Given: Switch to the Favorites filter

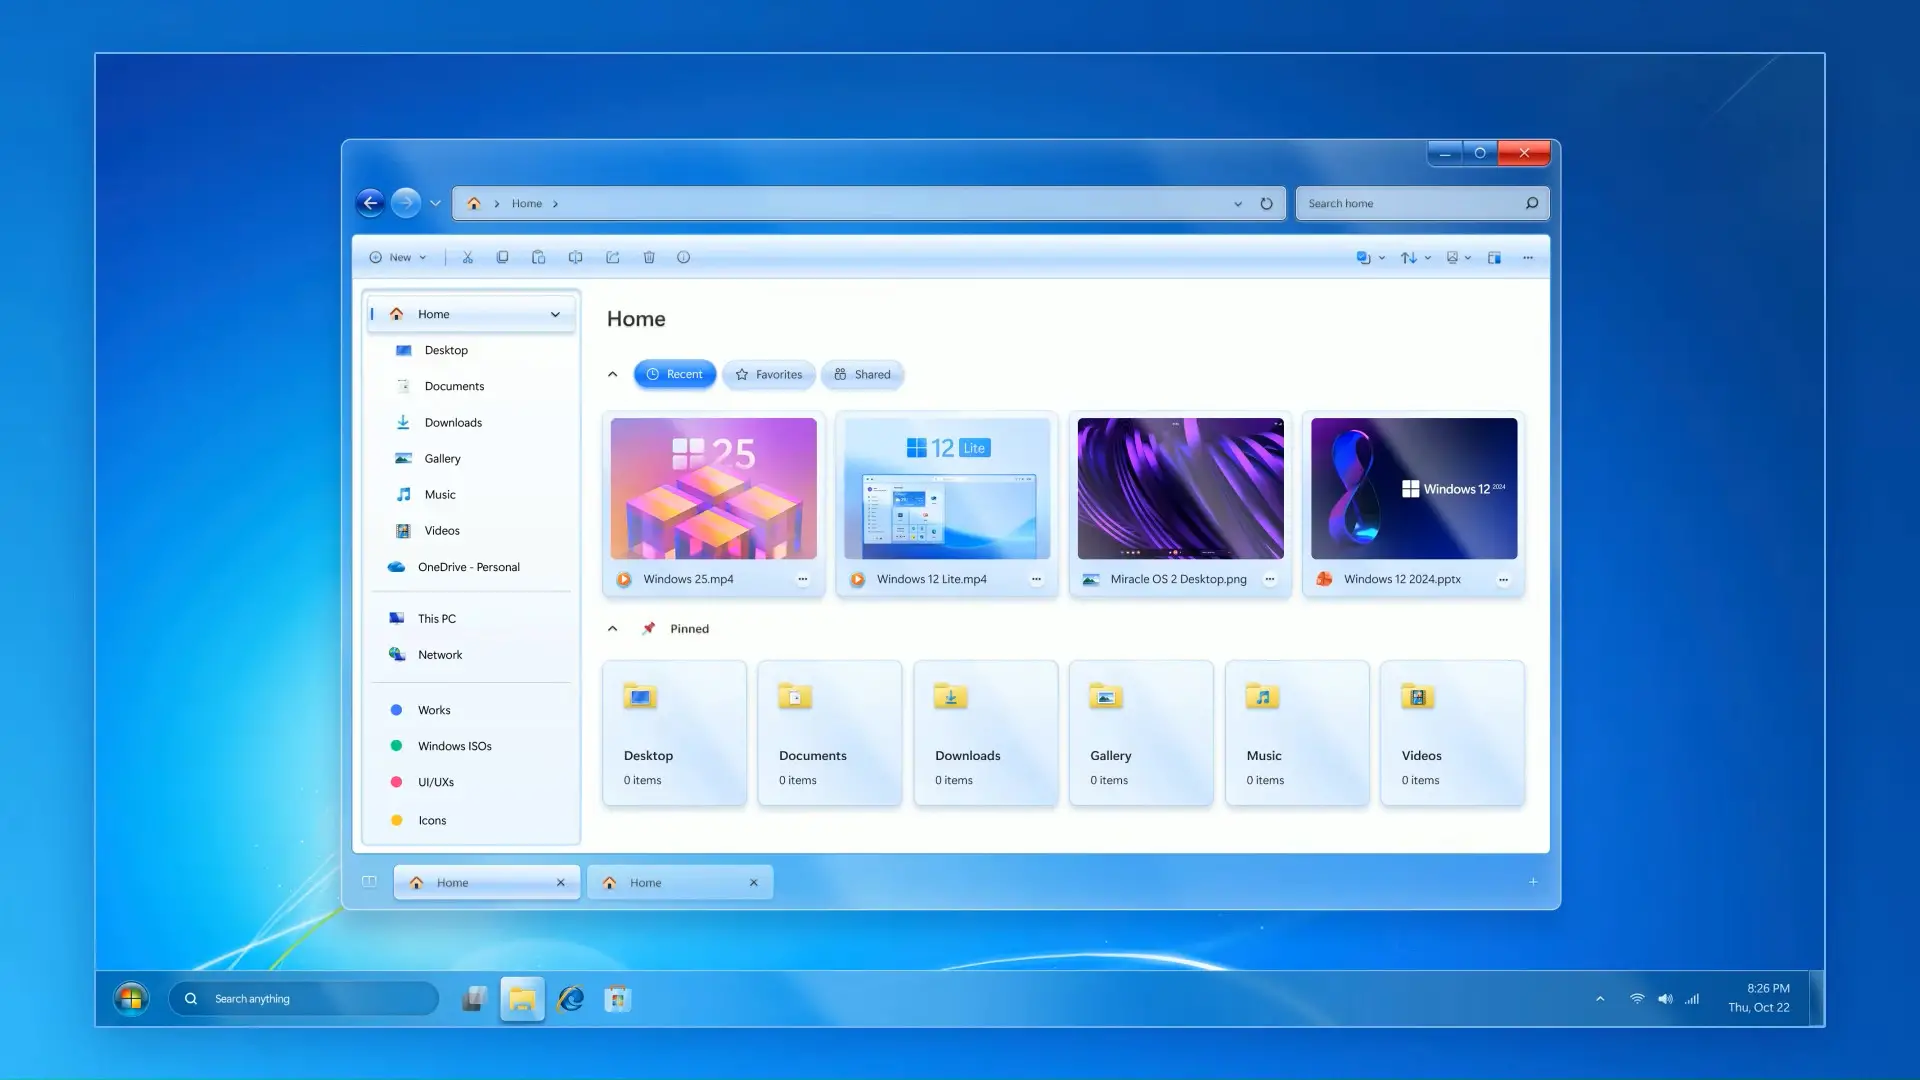Looking at the screenshot, I should click(769, 374).
